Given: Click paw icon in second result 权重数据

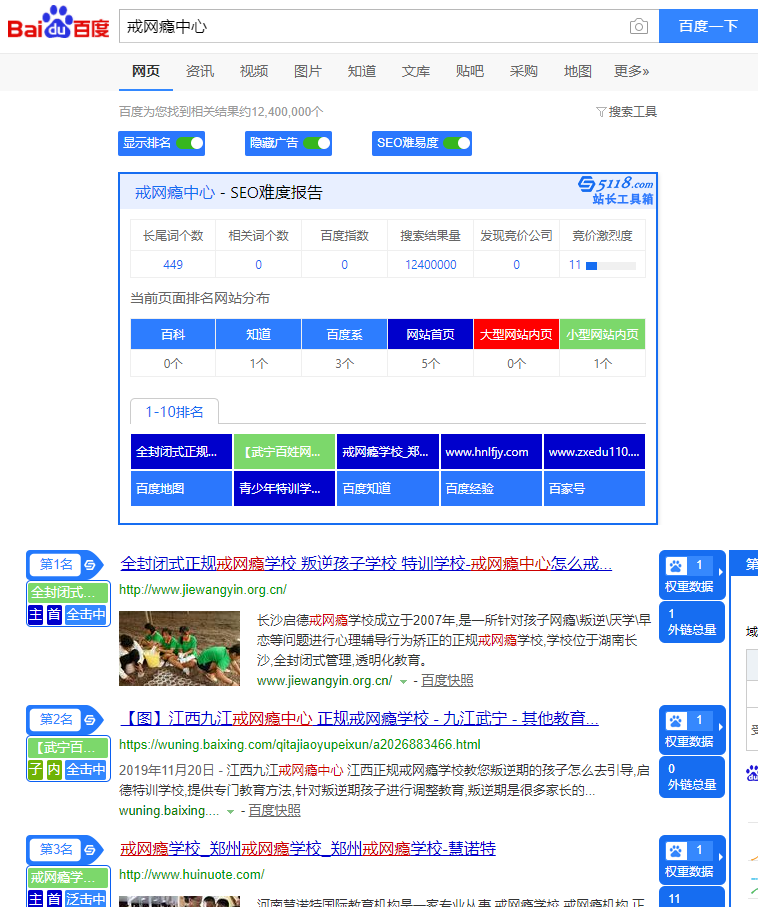Looking at the screenshot, I should 675,721.
